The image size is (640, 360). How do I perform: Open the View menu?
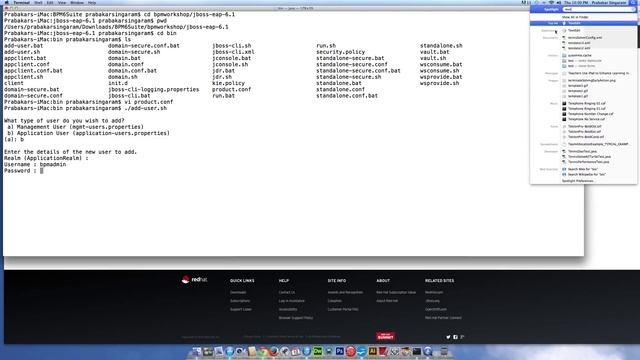[62, 2]
